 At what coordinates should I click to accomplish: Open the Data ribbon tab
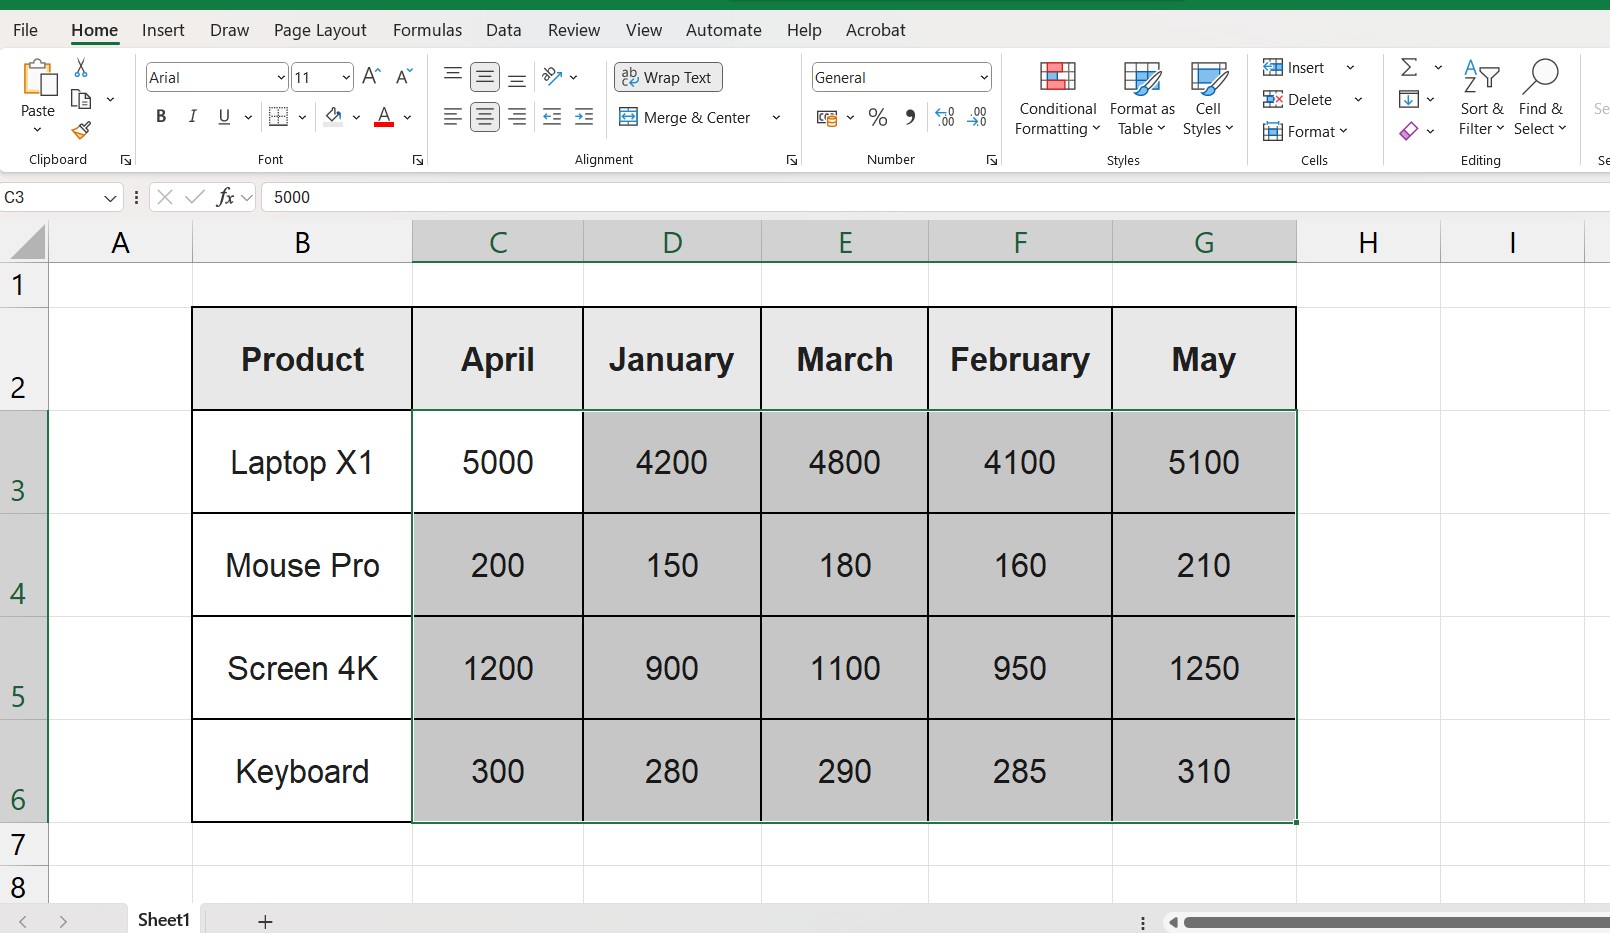(503, 30)
